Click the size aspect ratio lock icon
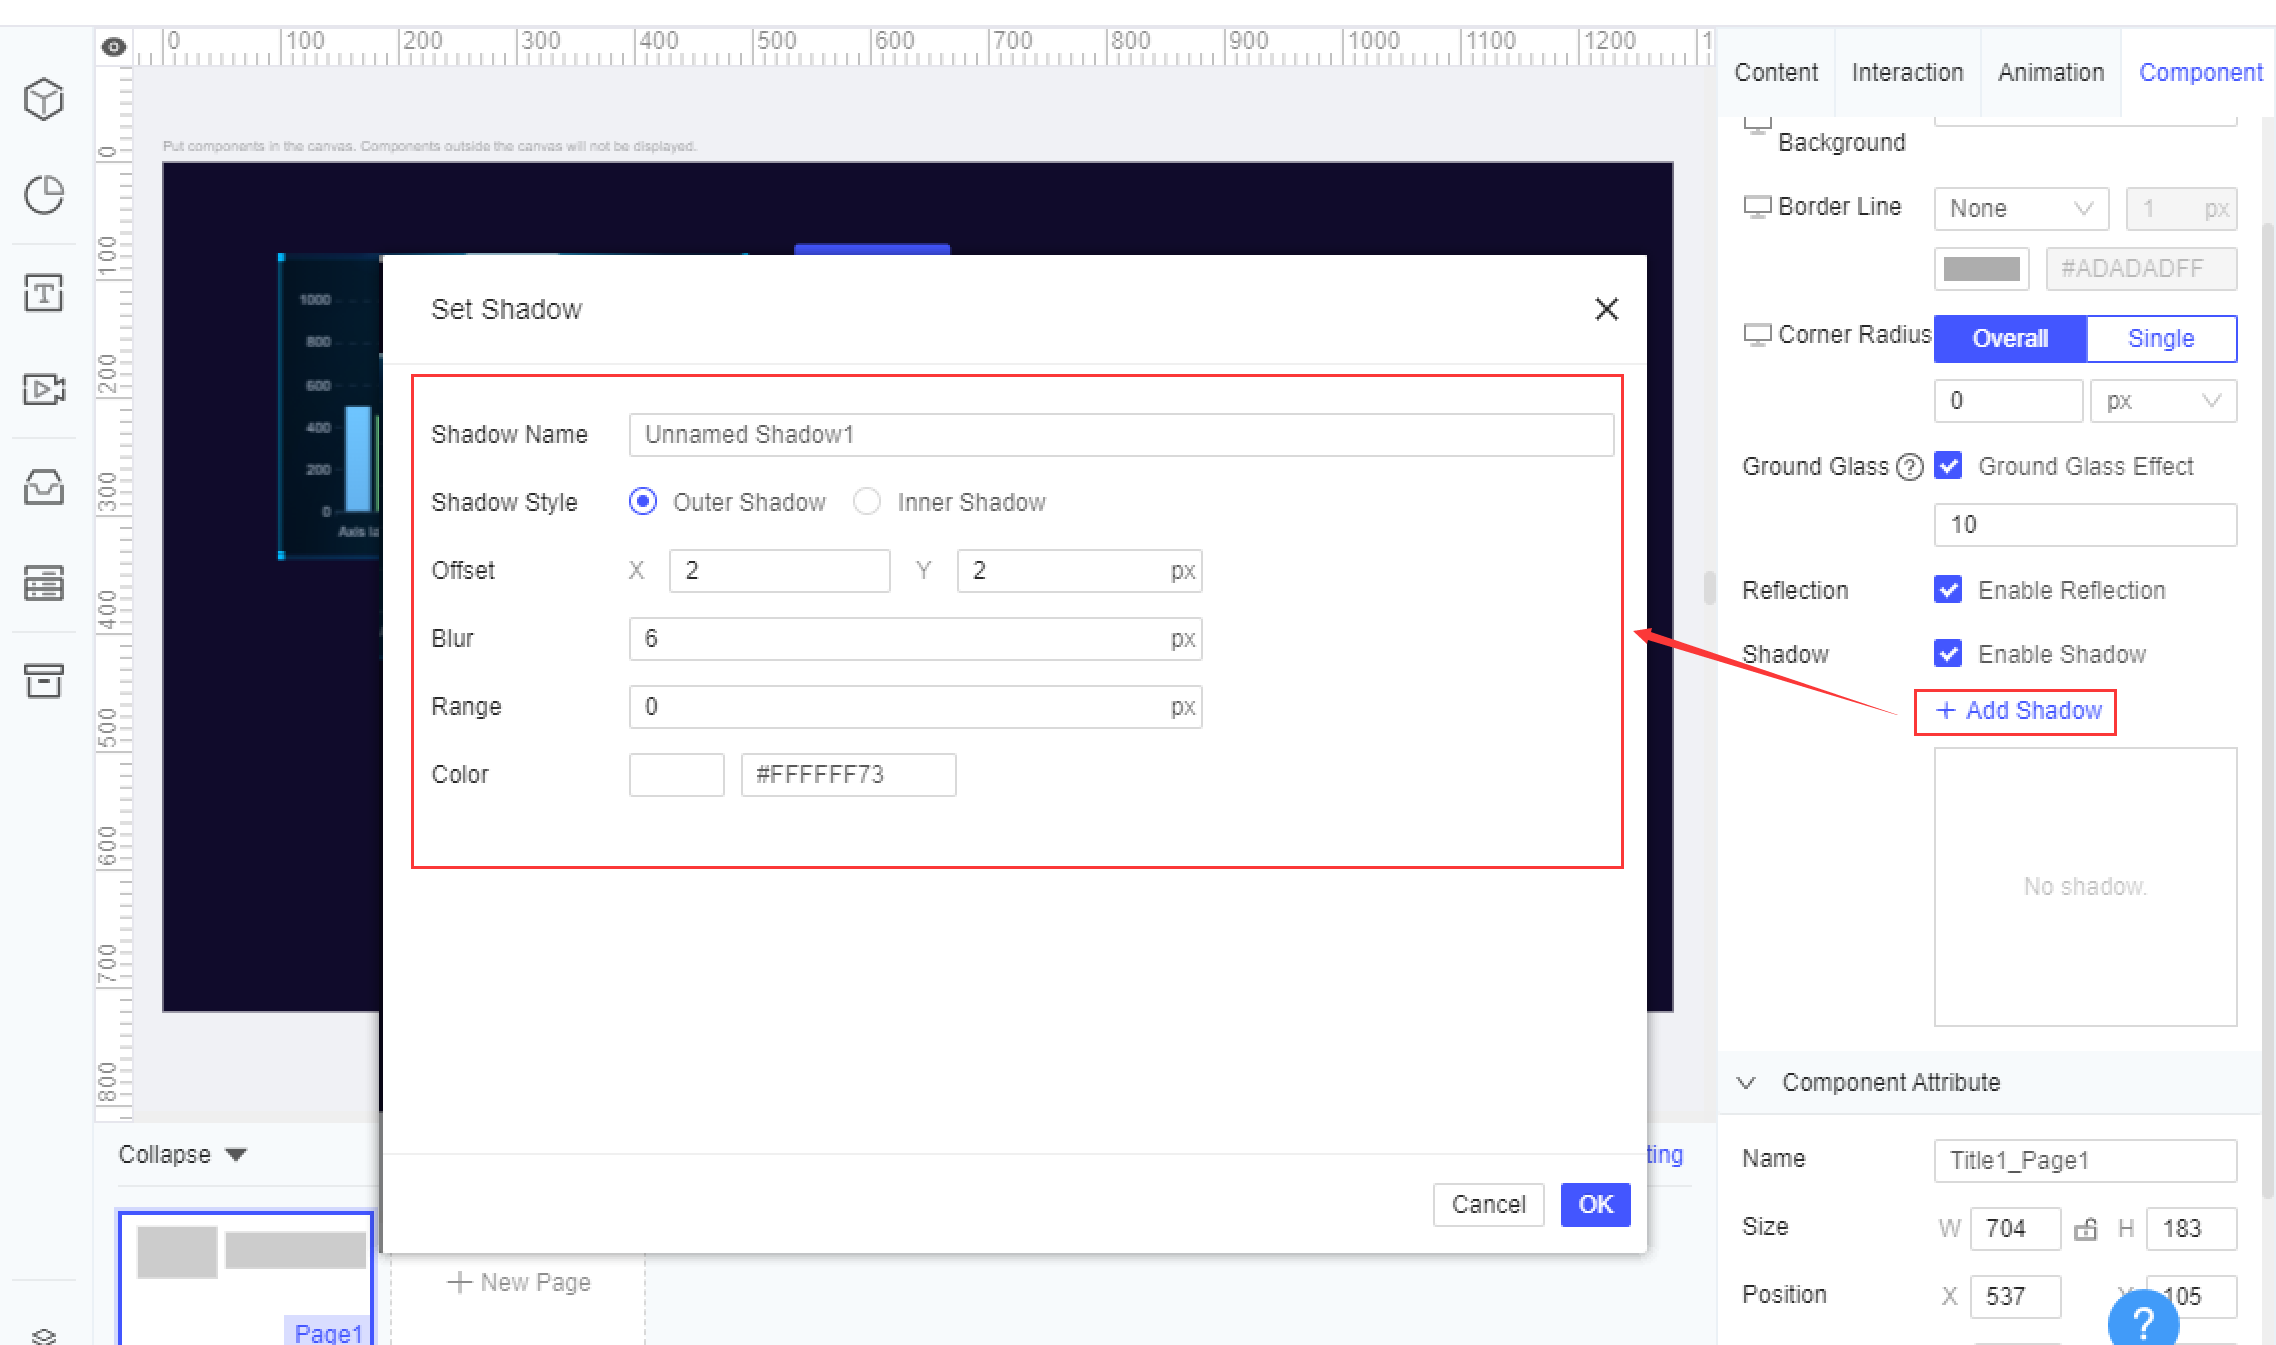 pyautogui.click(x=2085, y=1229)
